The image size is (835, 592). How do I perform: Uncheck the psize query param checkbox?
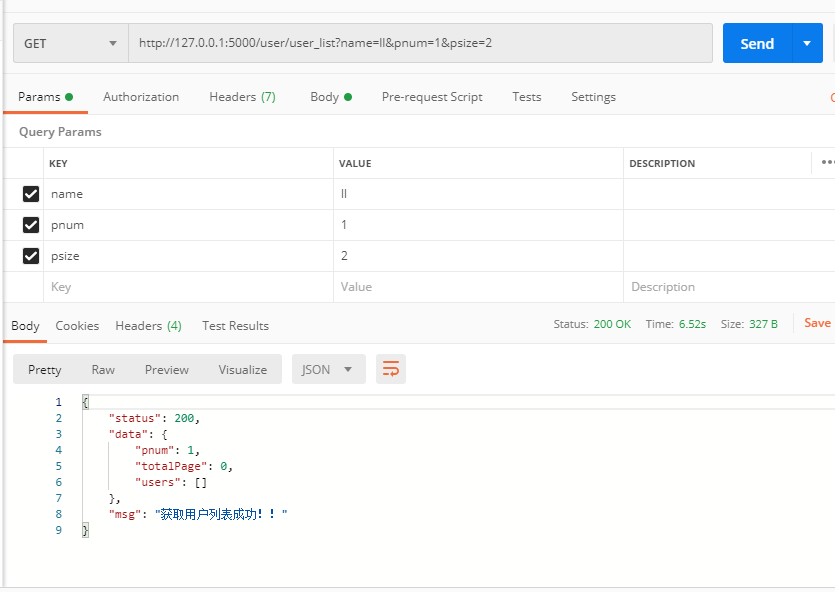(31, 256)
